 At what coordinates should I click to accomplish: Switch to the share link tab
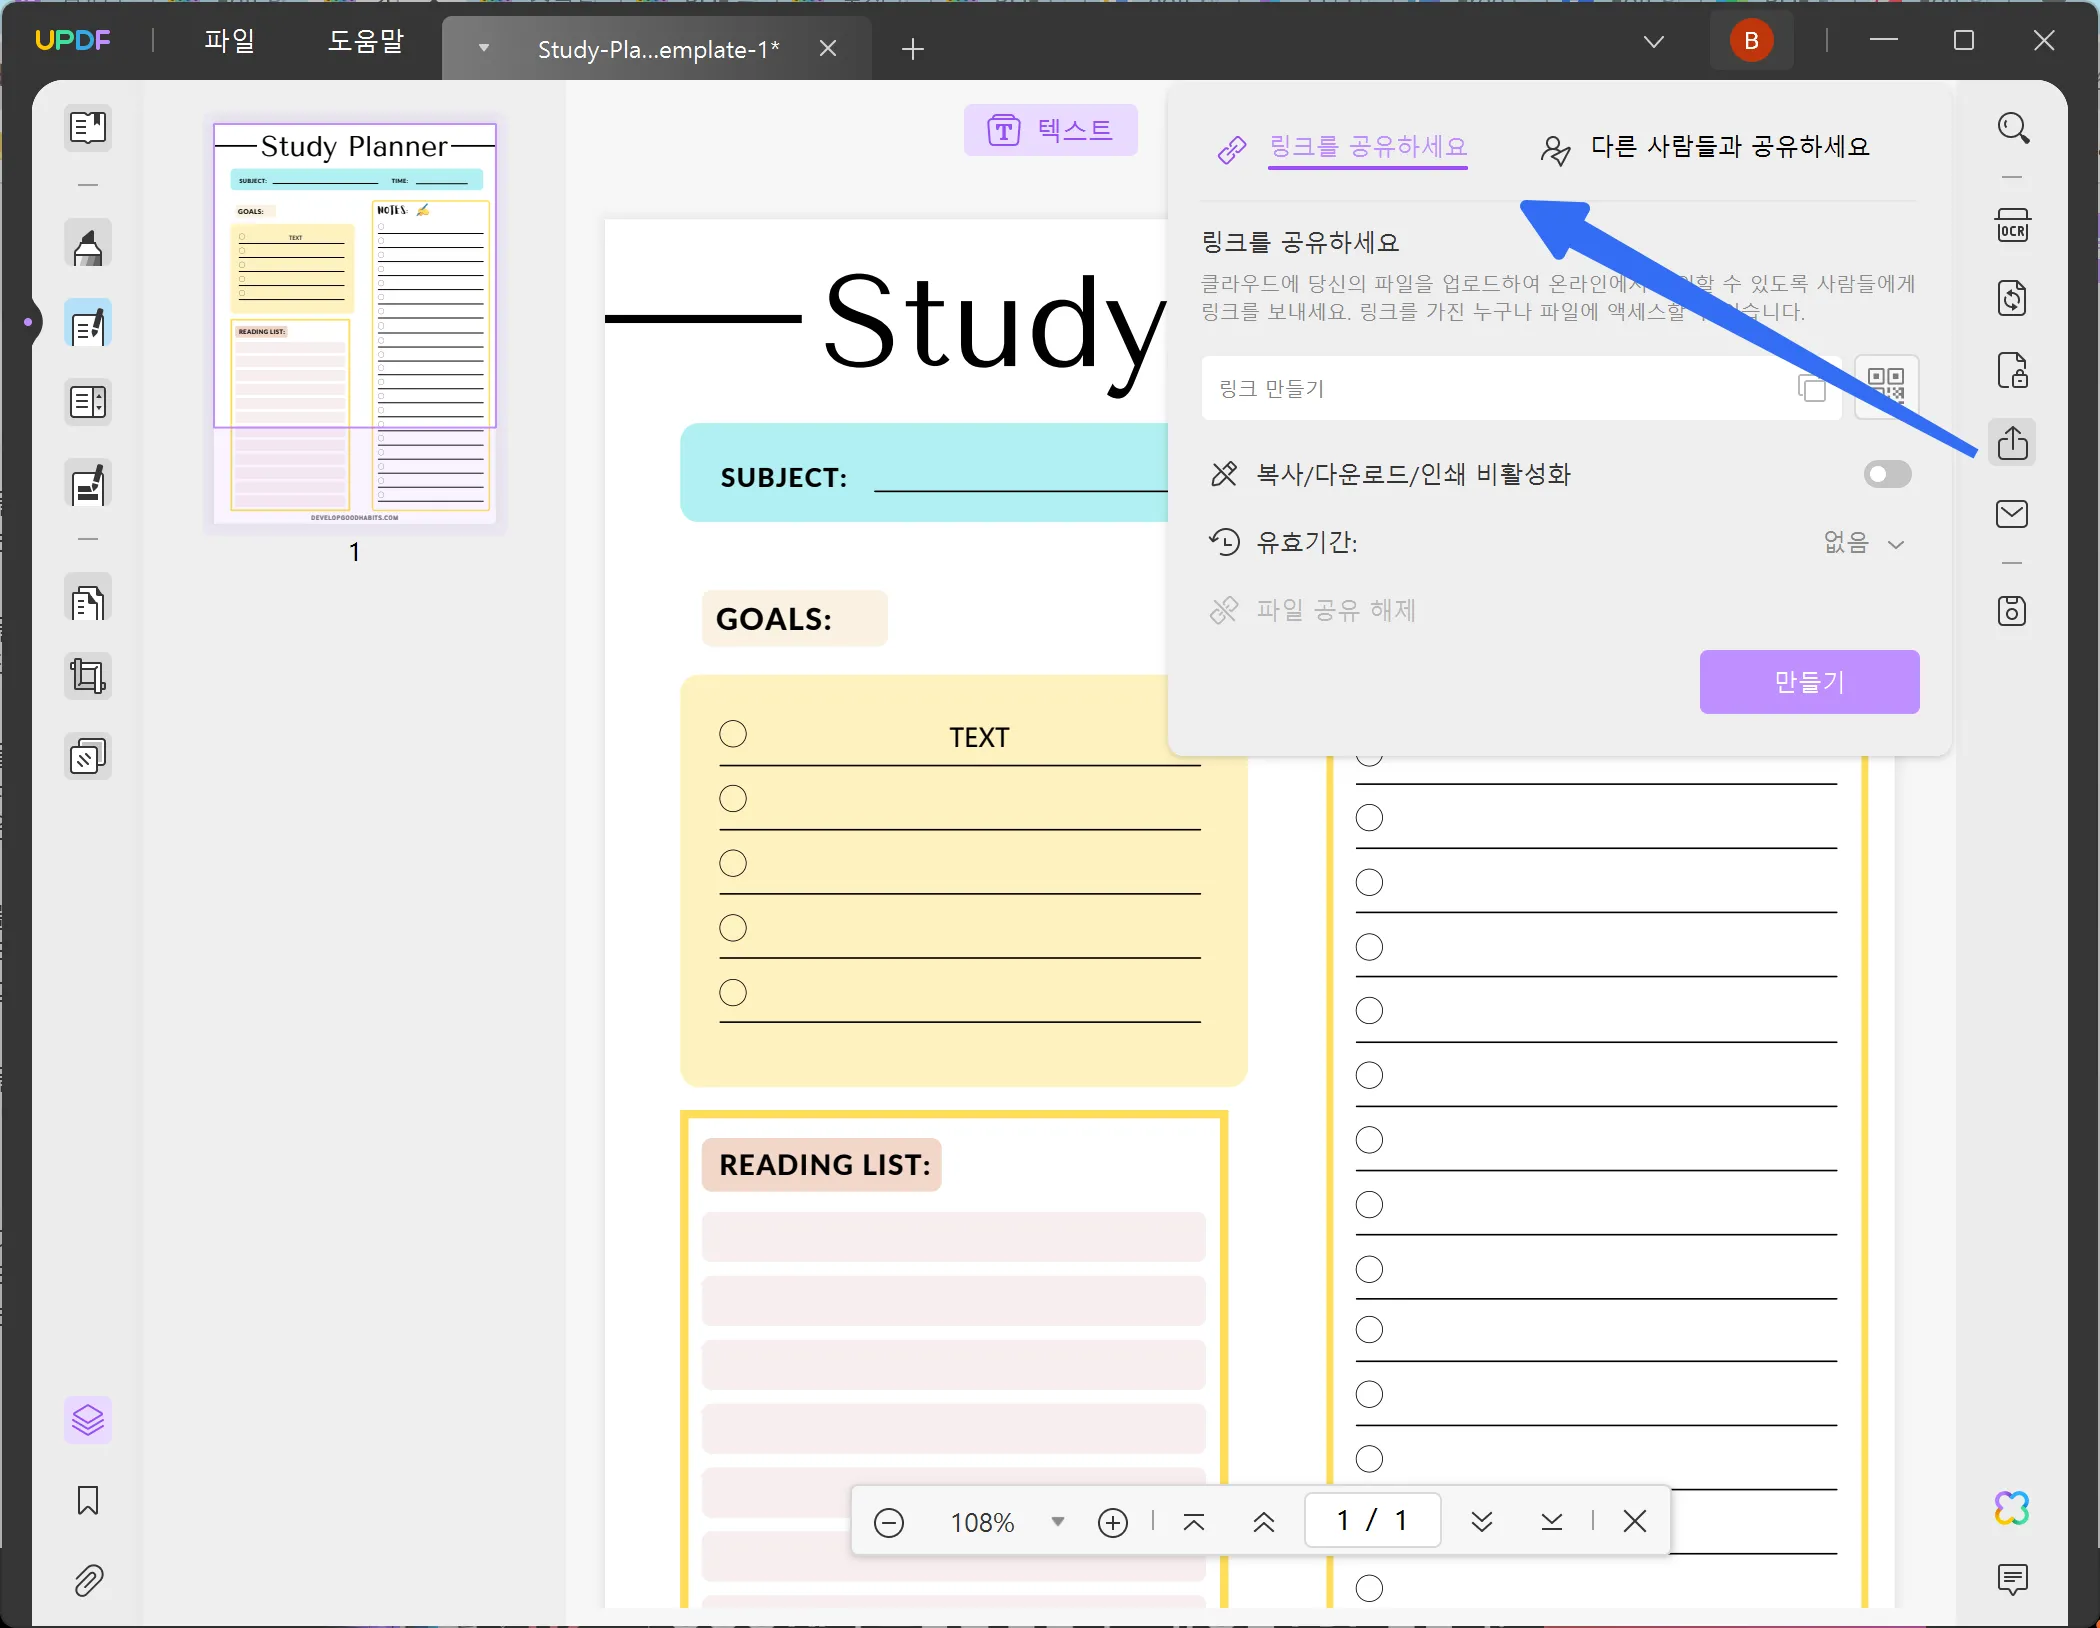(x=1342, y=147)
